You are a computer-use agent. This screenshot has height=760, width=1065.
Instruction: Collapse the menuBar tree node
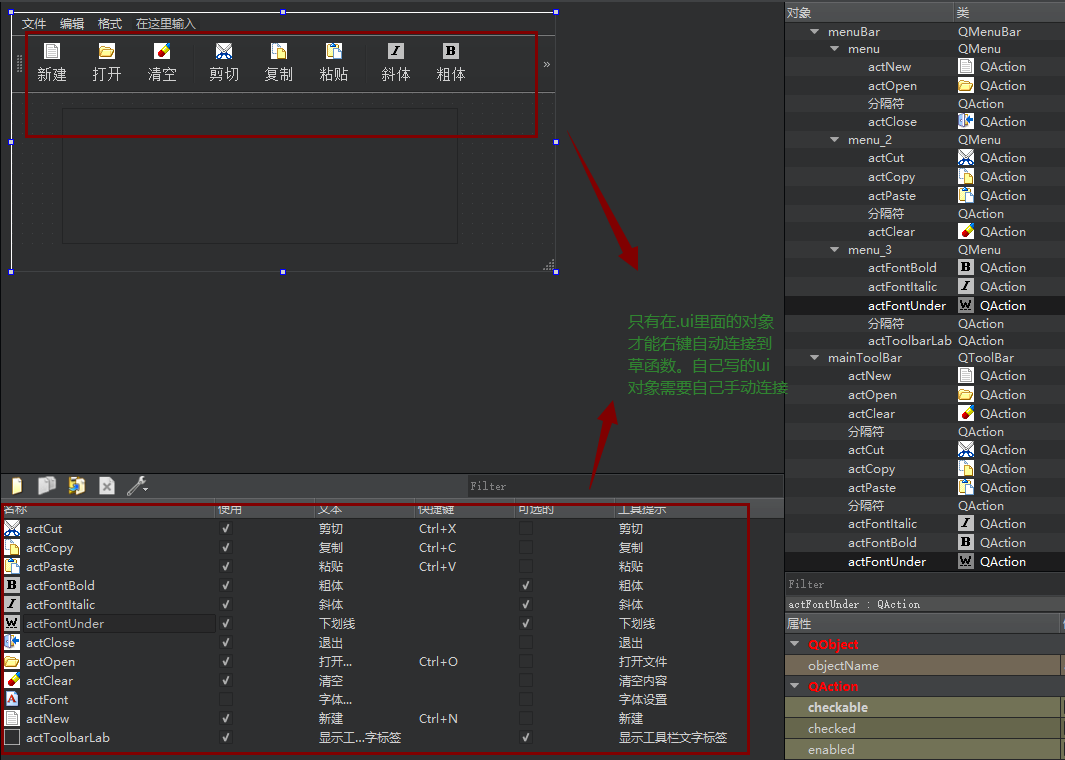tap(815, 32)
